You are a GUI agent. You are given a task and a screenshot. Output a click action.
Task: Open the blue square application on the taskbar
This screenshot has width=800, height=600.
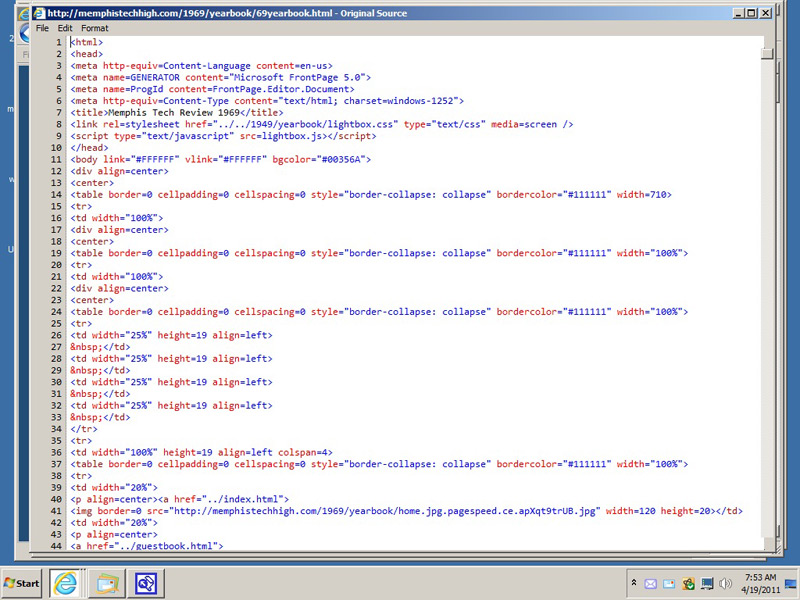146,583
